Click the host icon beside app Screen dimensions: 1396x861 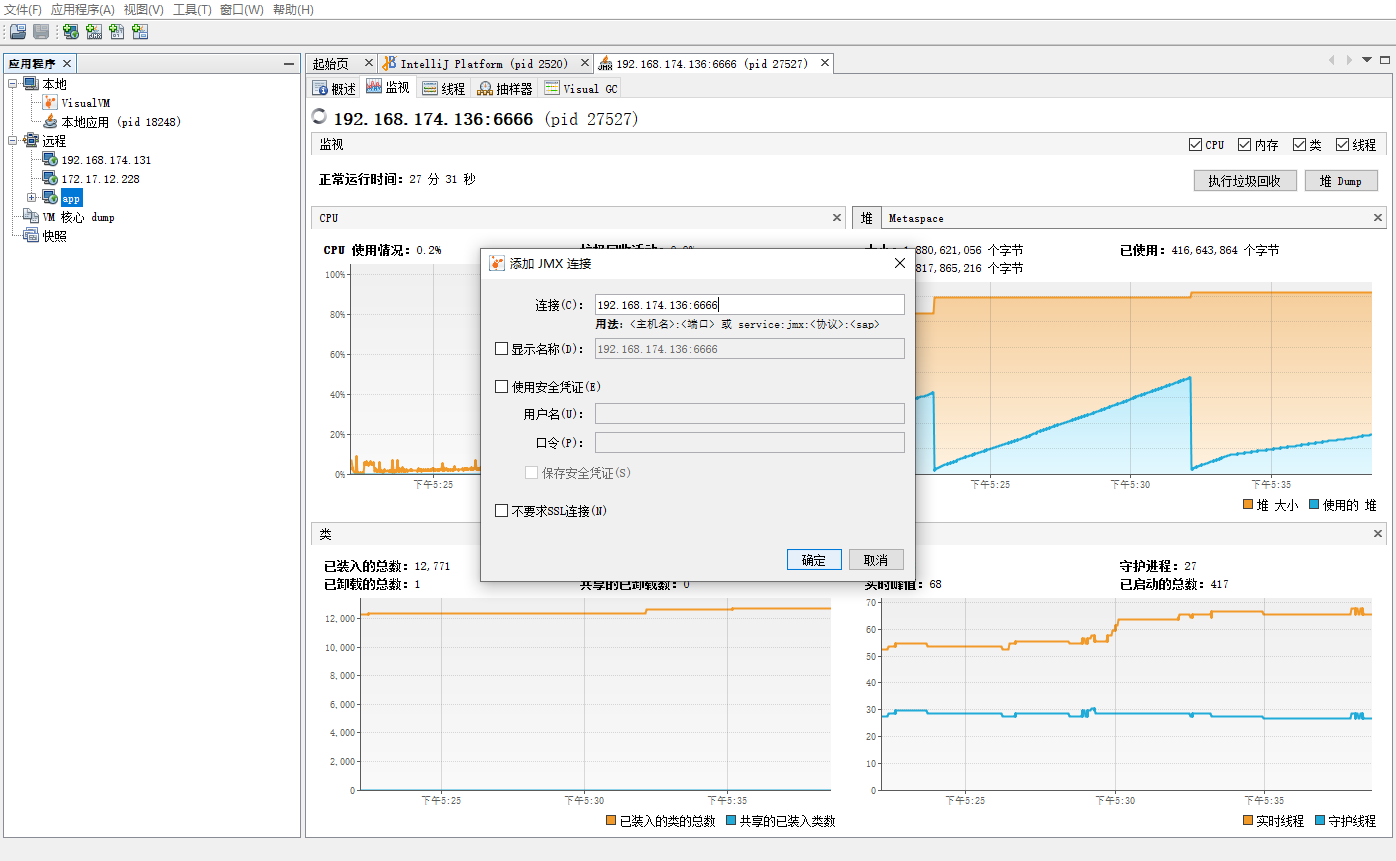[50, 197]
